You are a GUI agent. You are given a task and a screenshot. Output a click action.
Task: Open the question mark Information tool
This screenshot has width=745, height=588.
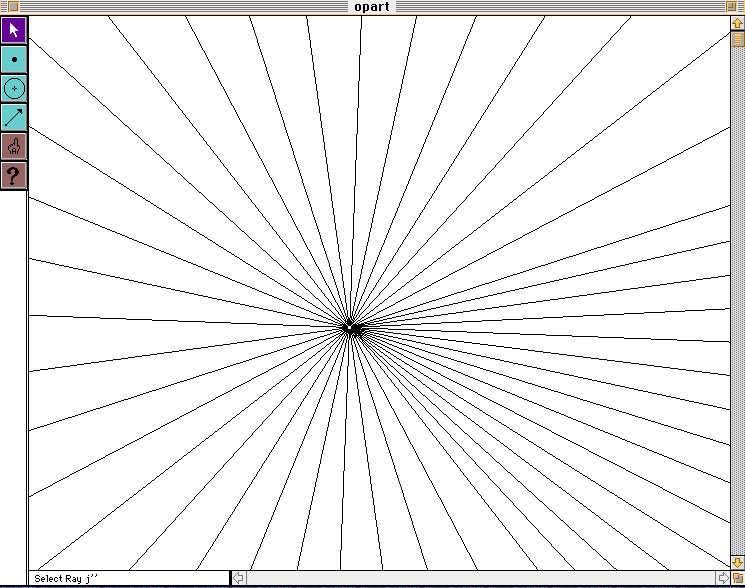pos(14,176)
